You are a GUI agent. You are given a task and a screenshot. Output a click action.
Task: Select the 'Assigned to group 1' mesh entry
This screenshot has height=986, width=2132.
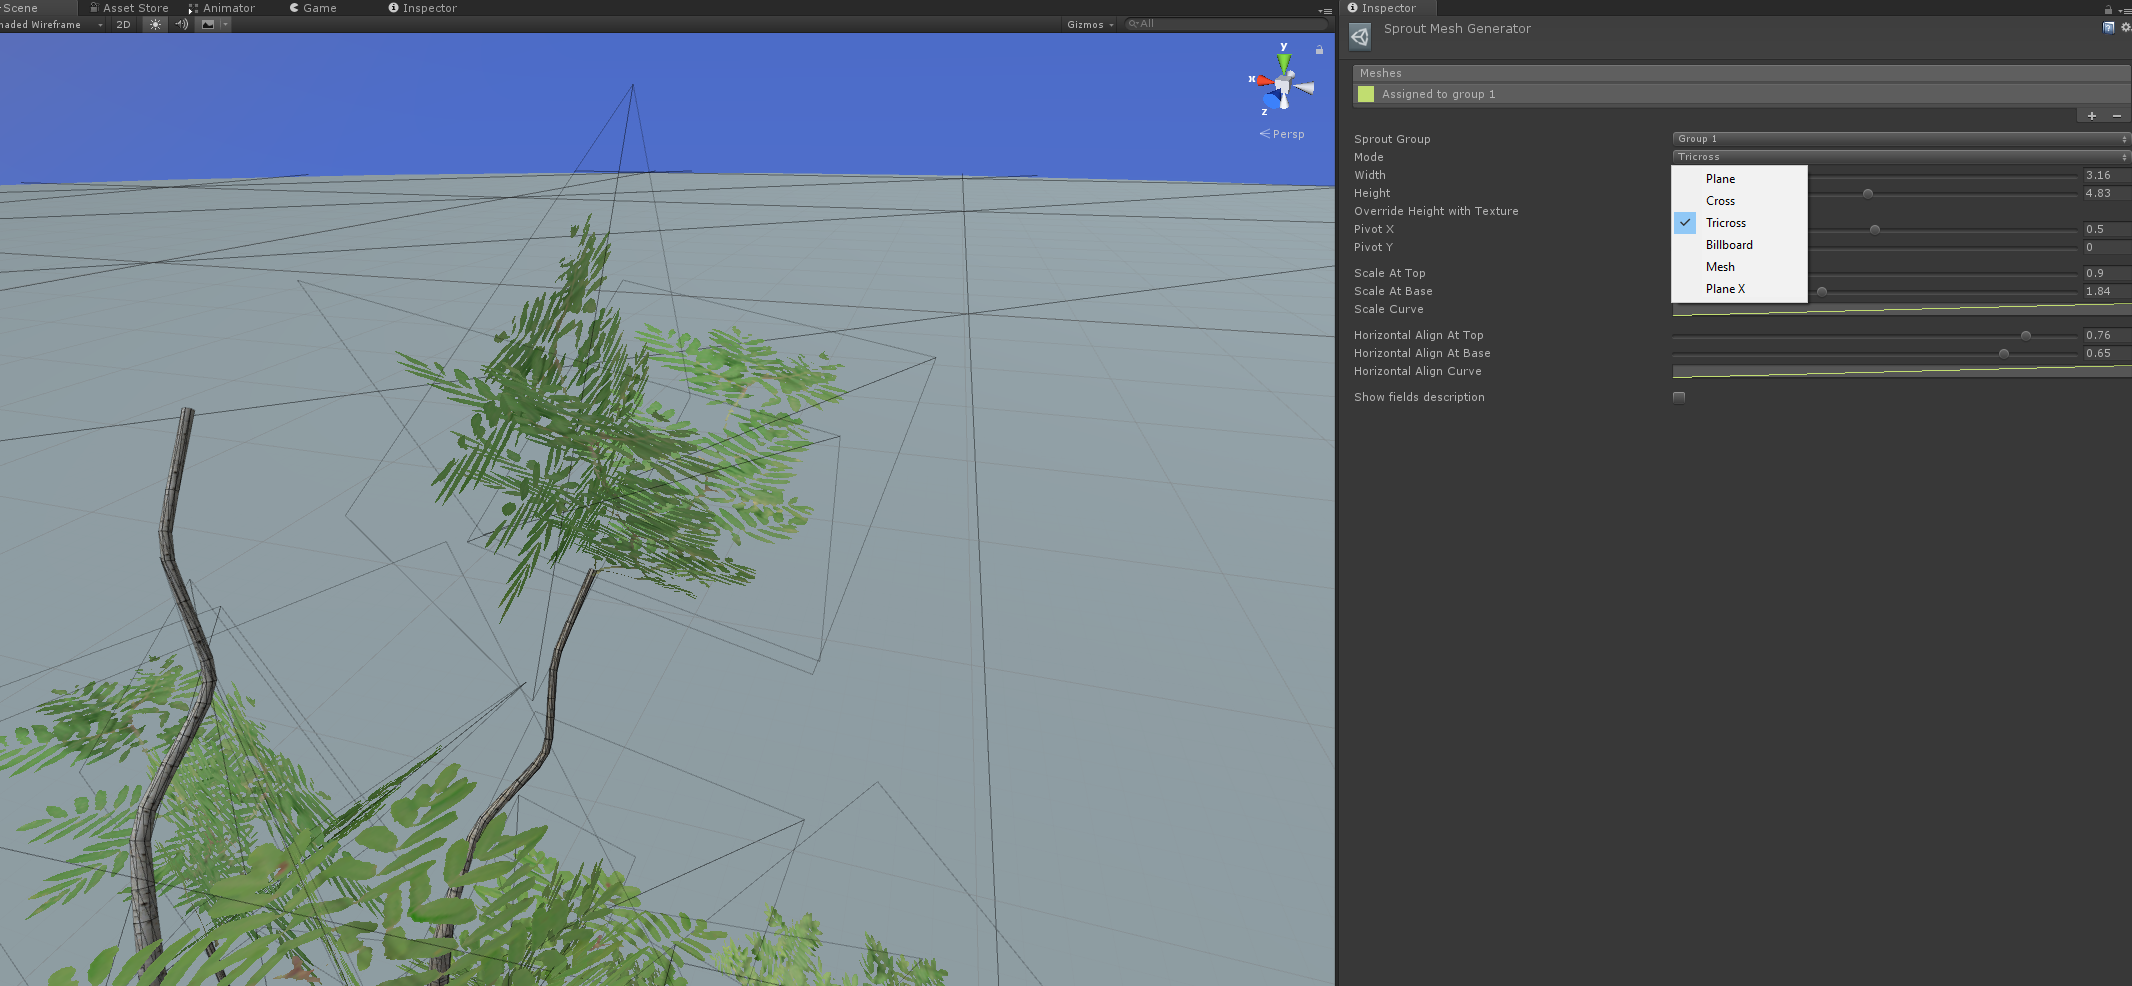click(x=1438, y=94)
